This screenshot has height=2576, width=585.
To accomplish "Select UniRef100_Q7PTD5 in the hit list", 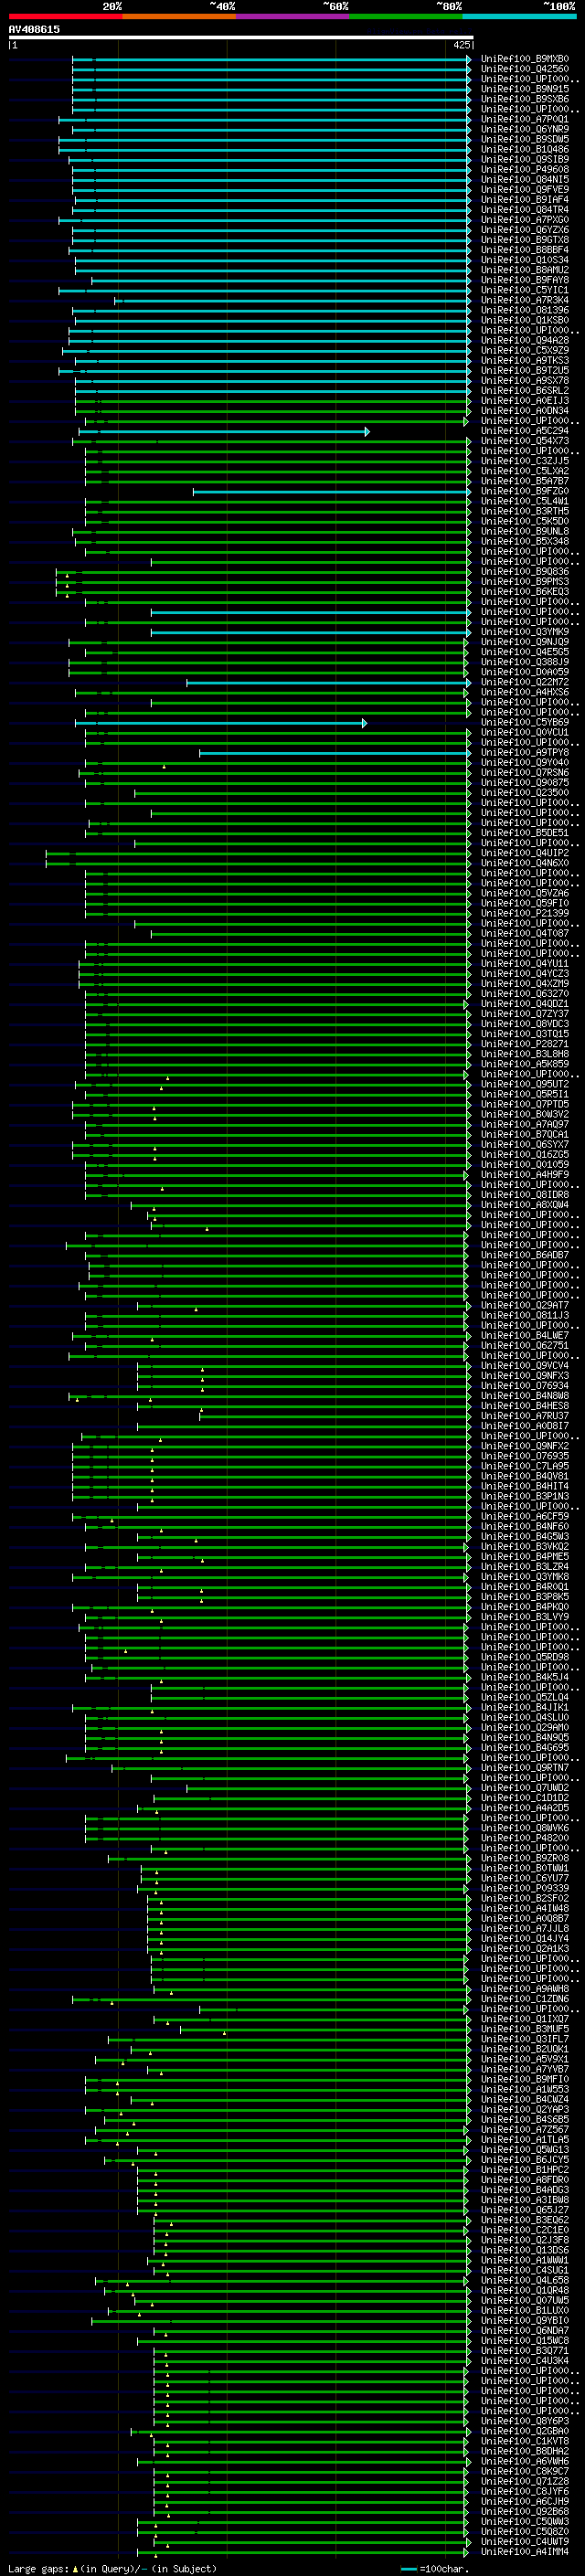I will (525, 1105).
